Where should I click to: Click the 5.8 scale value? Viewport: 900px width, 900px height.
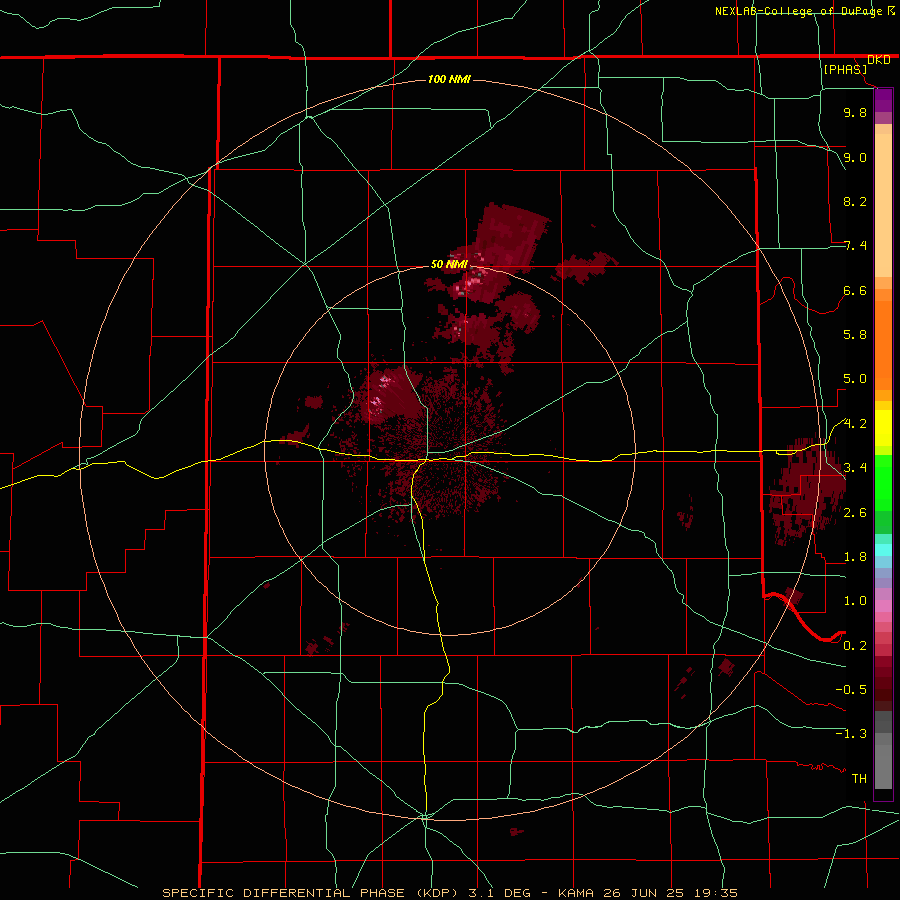(x=855, y=335)
